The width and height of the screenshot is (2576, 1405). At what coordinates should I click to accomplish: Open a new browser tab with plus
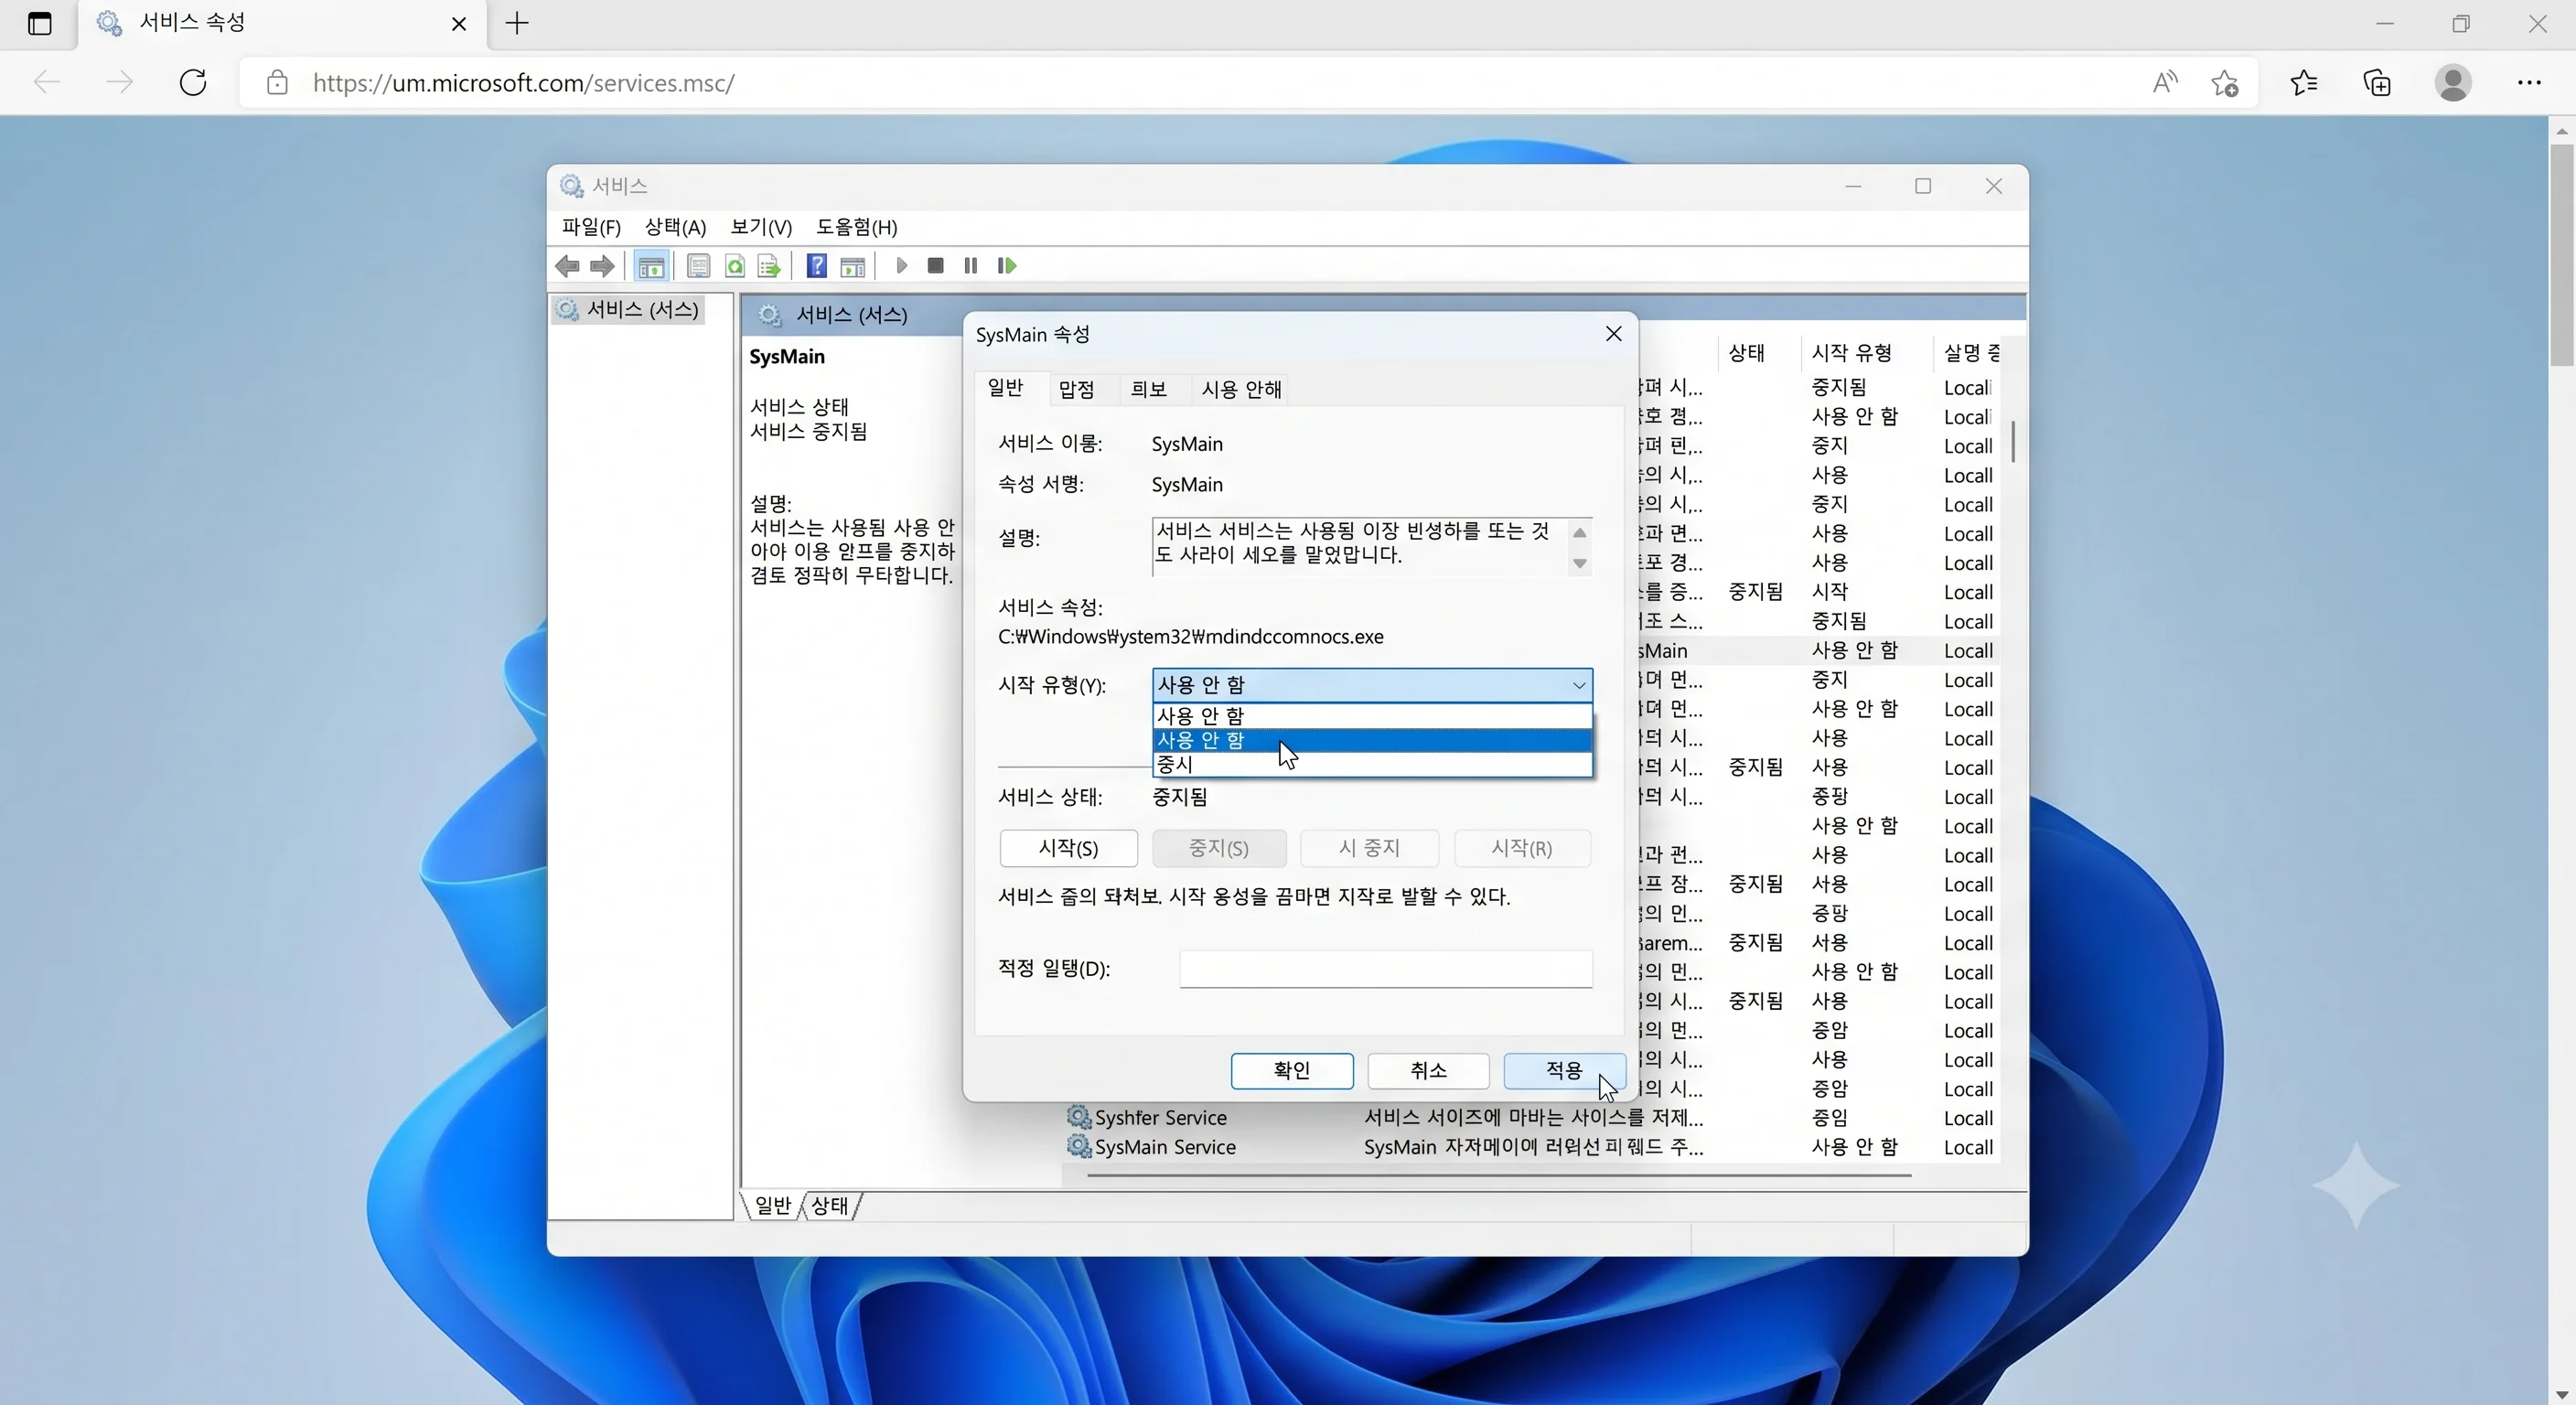pos(517,23)
